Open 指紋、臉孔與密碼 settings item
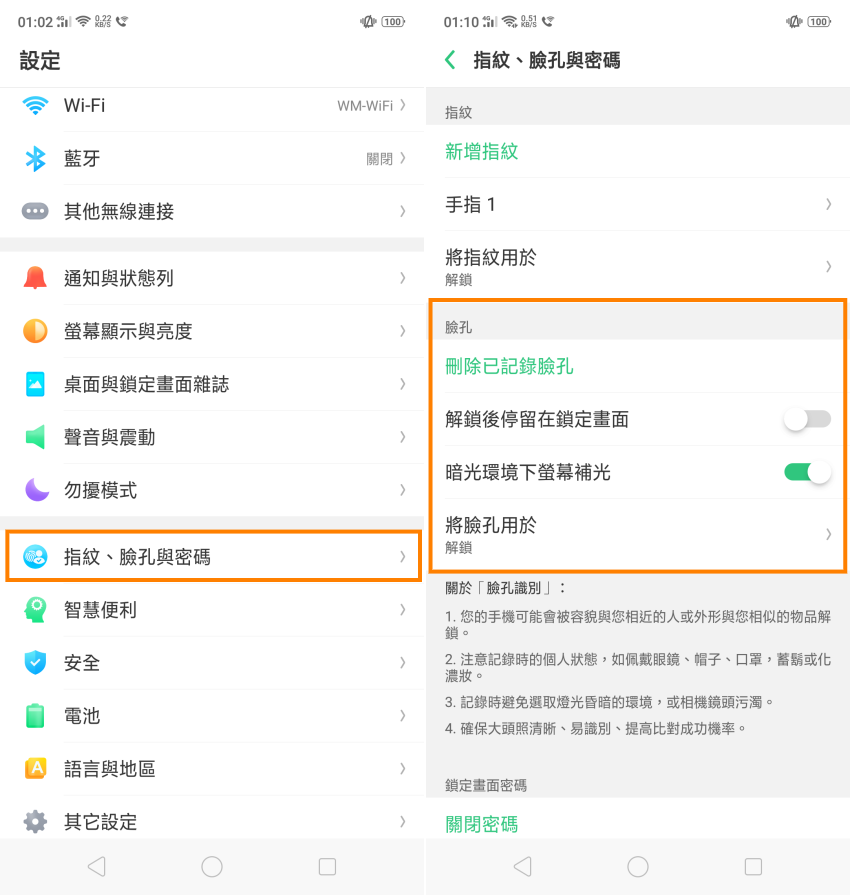The width and height of the screenshot is (850, 895). tap(212, 557)
